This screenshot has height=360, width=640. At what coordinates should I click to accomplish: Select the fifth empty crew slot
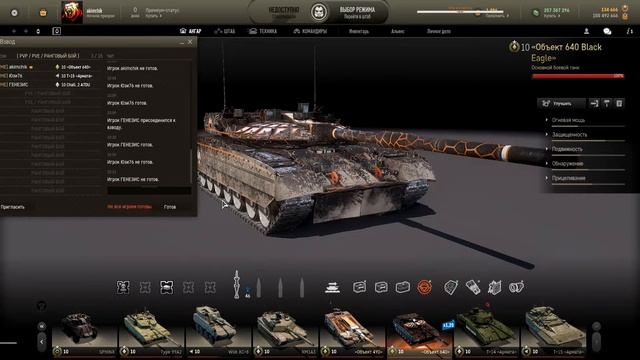(210, 287)
